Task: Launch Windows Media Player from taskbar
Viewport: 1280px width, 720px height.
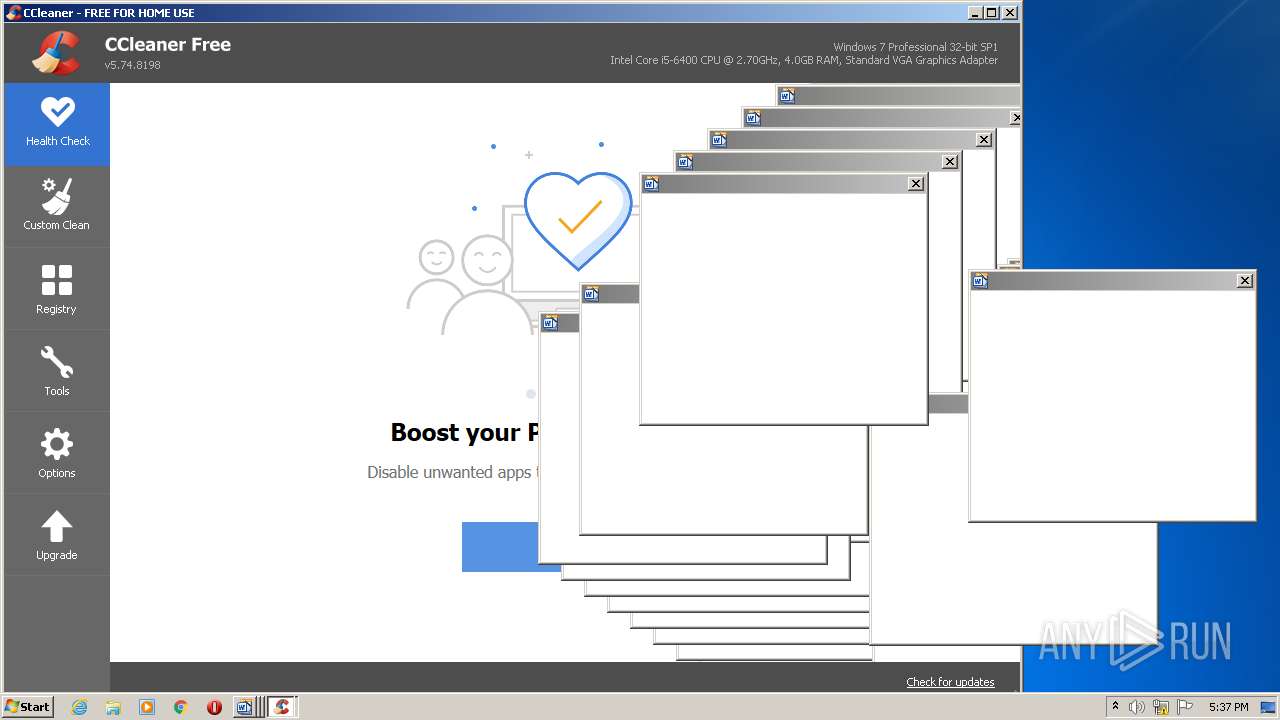Action: pos(147,707)
